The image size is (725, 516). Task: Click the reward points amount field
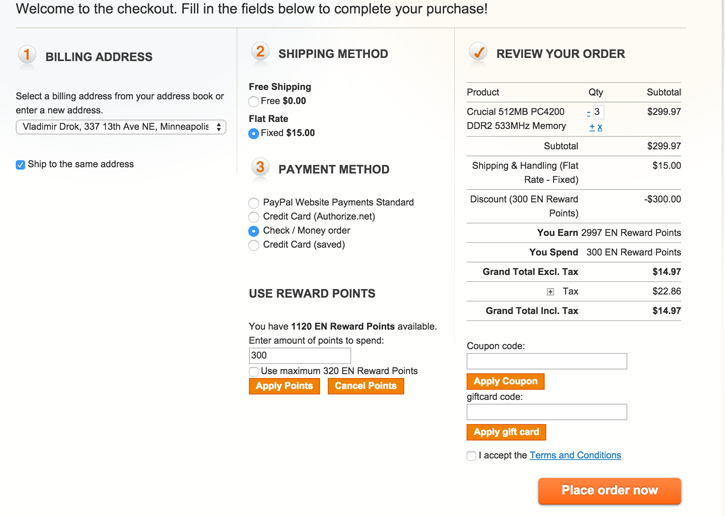300,355
